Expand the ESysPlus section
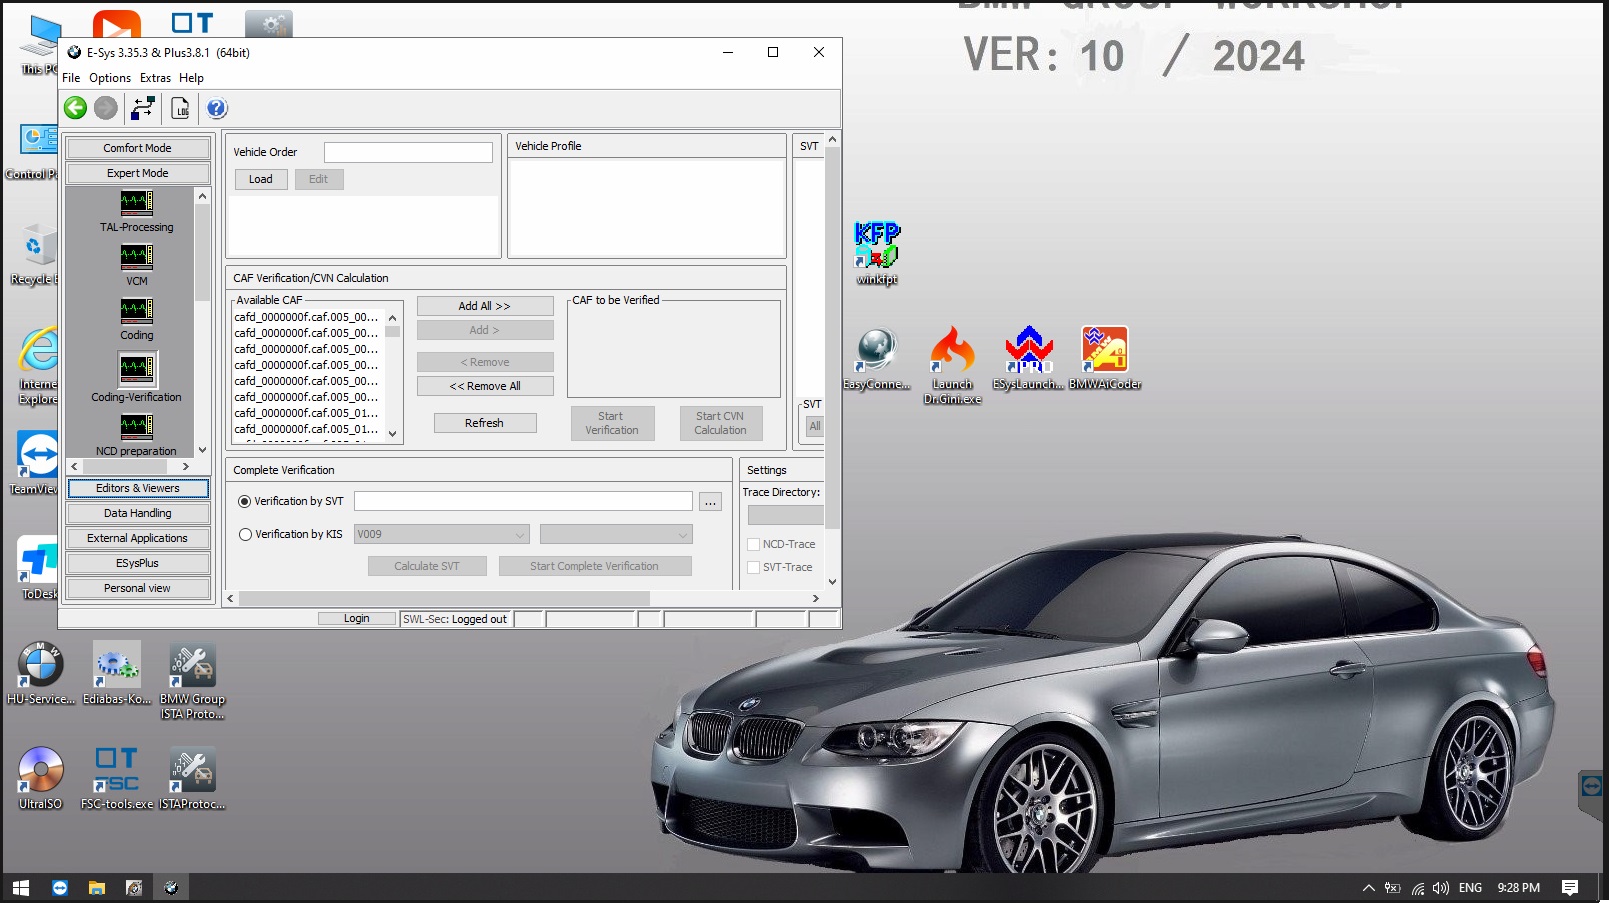1609x903 pixels. pyautogui.click(x=138, y=563)
